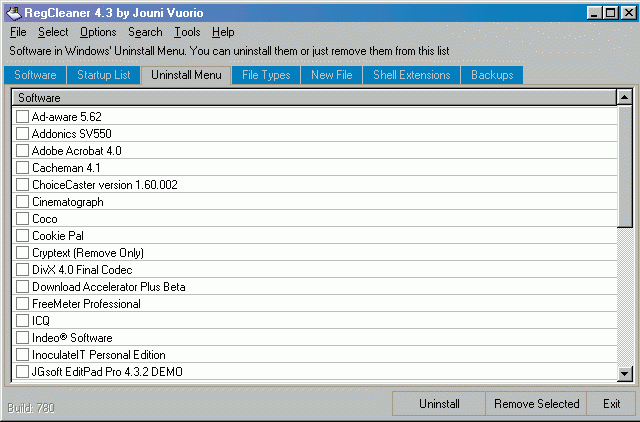This screenshot has width=640, height=422.
Task: Switch to the Startup List tab
Action: tap(104, 75)
